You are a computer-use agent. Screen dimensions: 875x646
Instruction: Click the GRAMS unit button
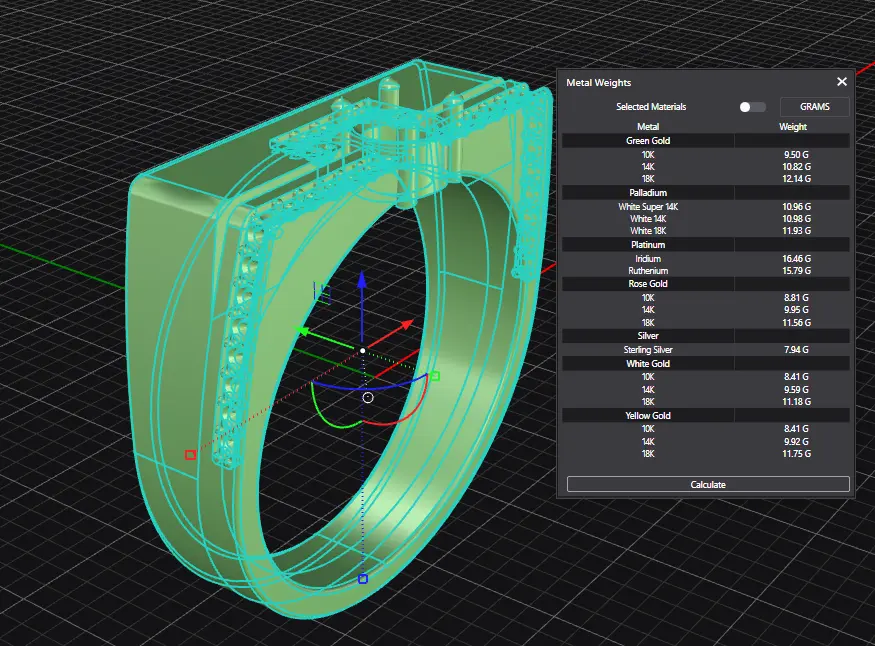814,107
